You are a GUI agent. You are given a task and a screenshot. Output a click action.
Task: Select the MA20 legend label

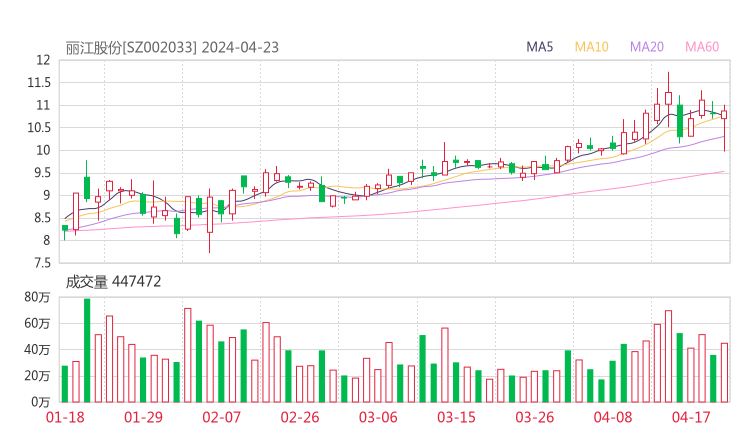coord(647,47)
